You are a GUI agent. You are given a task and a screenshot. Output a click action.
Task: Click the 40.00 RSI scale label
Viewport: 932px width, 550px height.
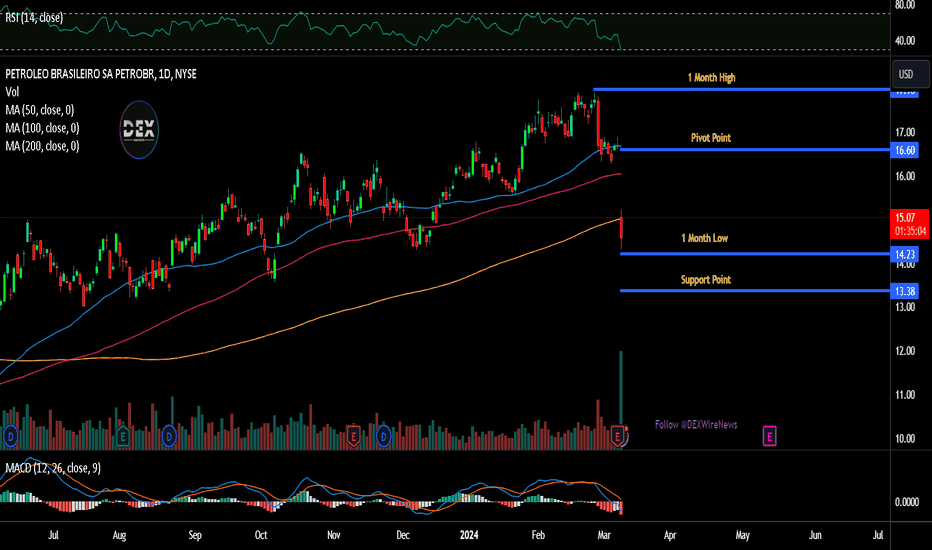[905, 41]
